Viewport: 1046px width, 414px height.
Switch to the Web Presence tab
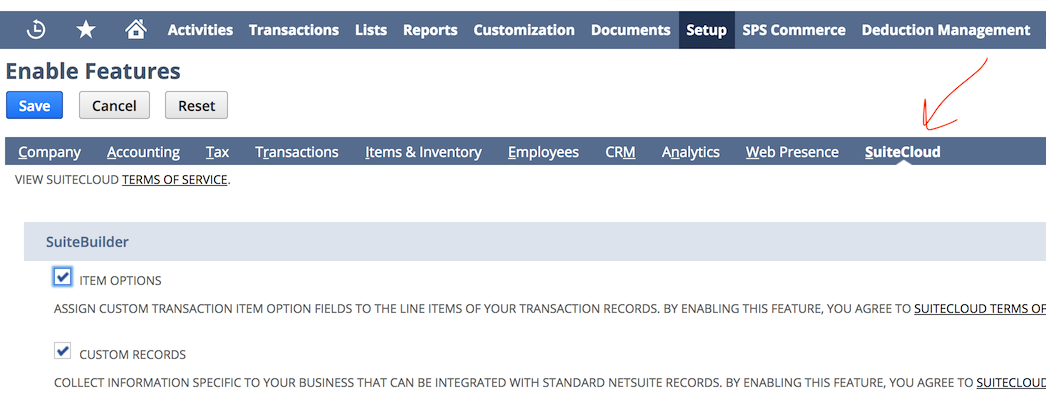pos(792,152)
